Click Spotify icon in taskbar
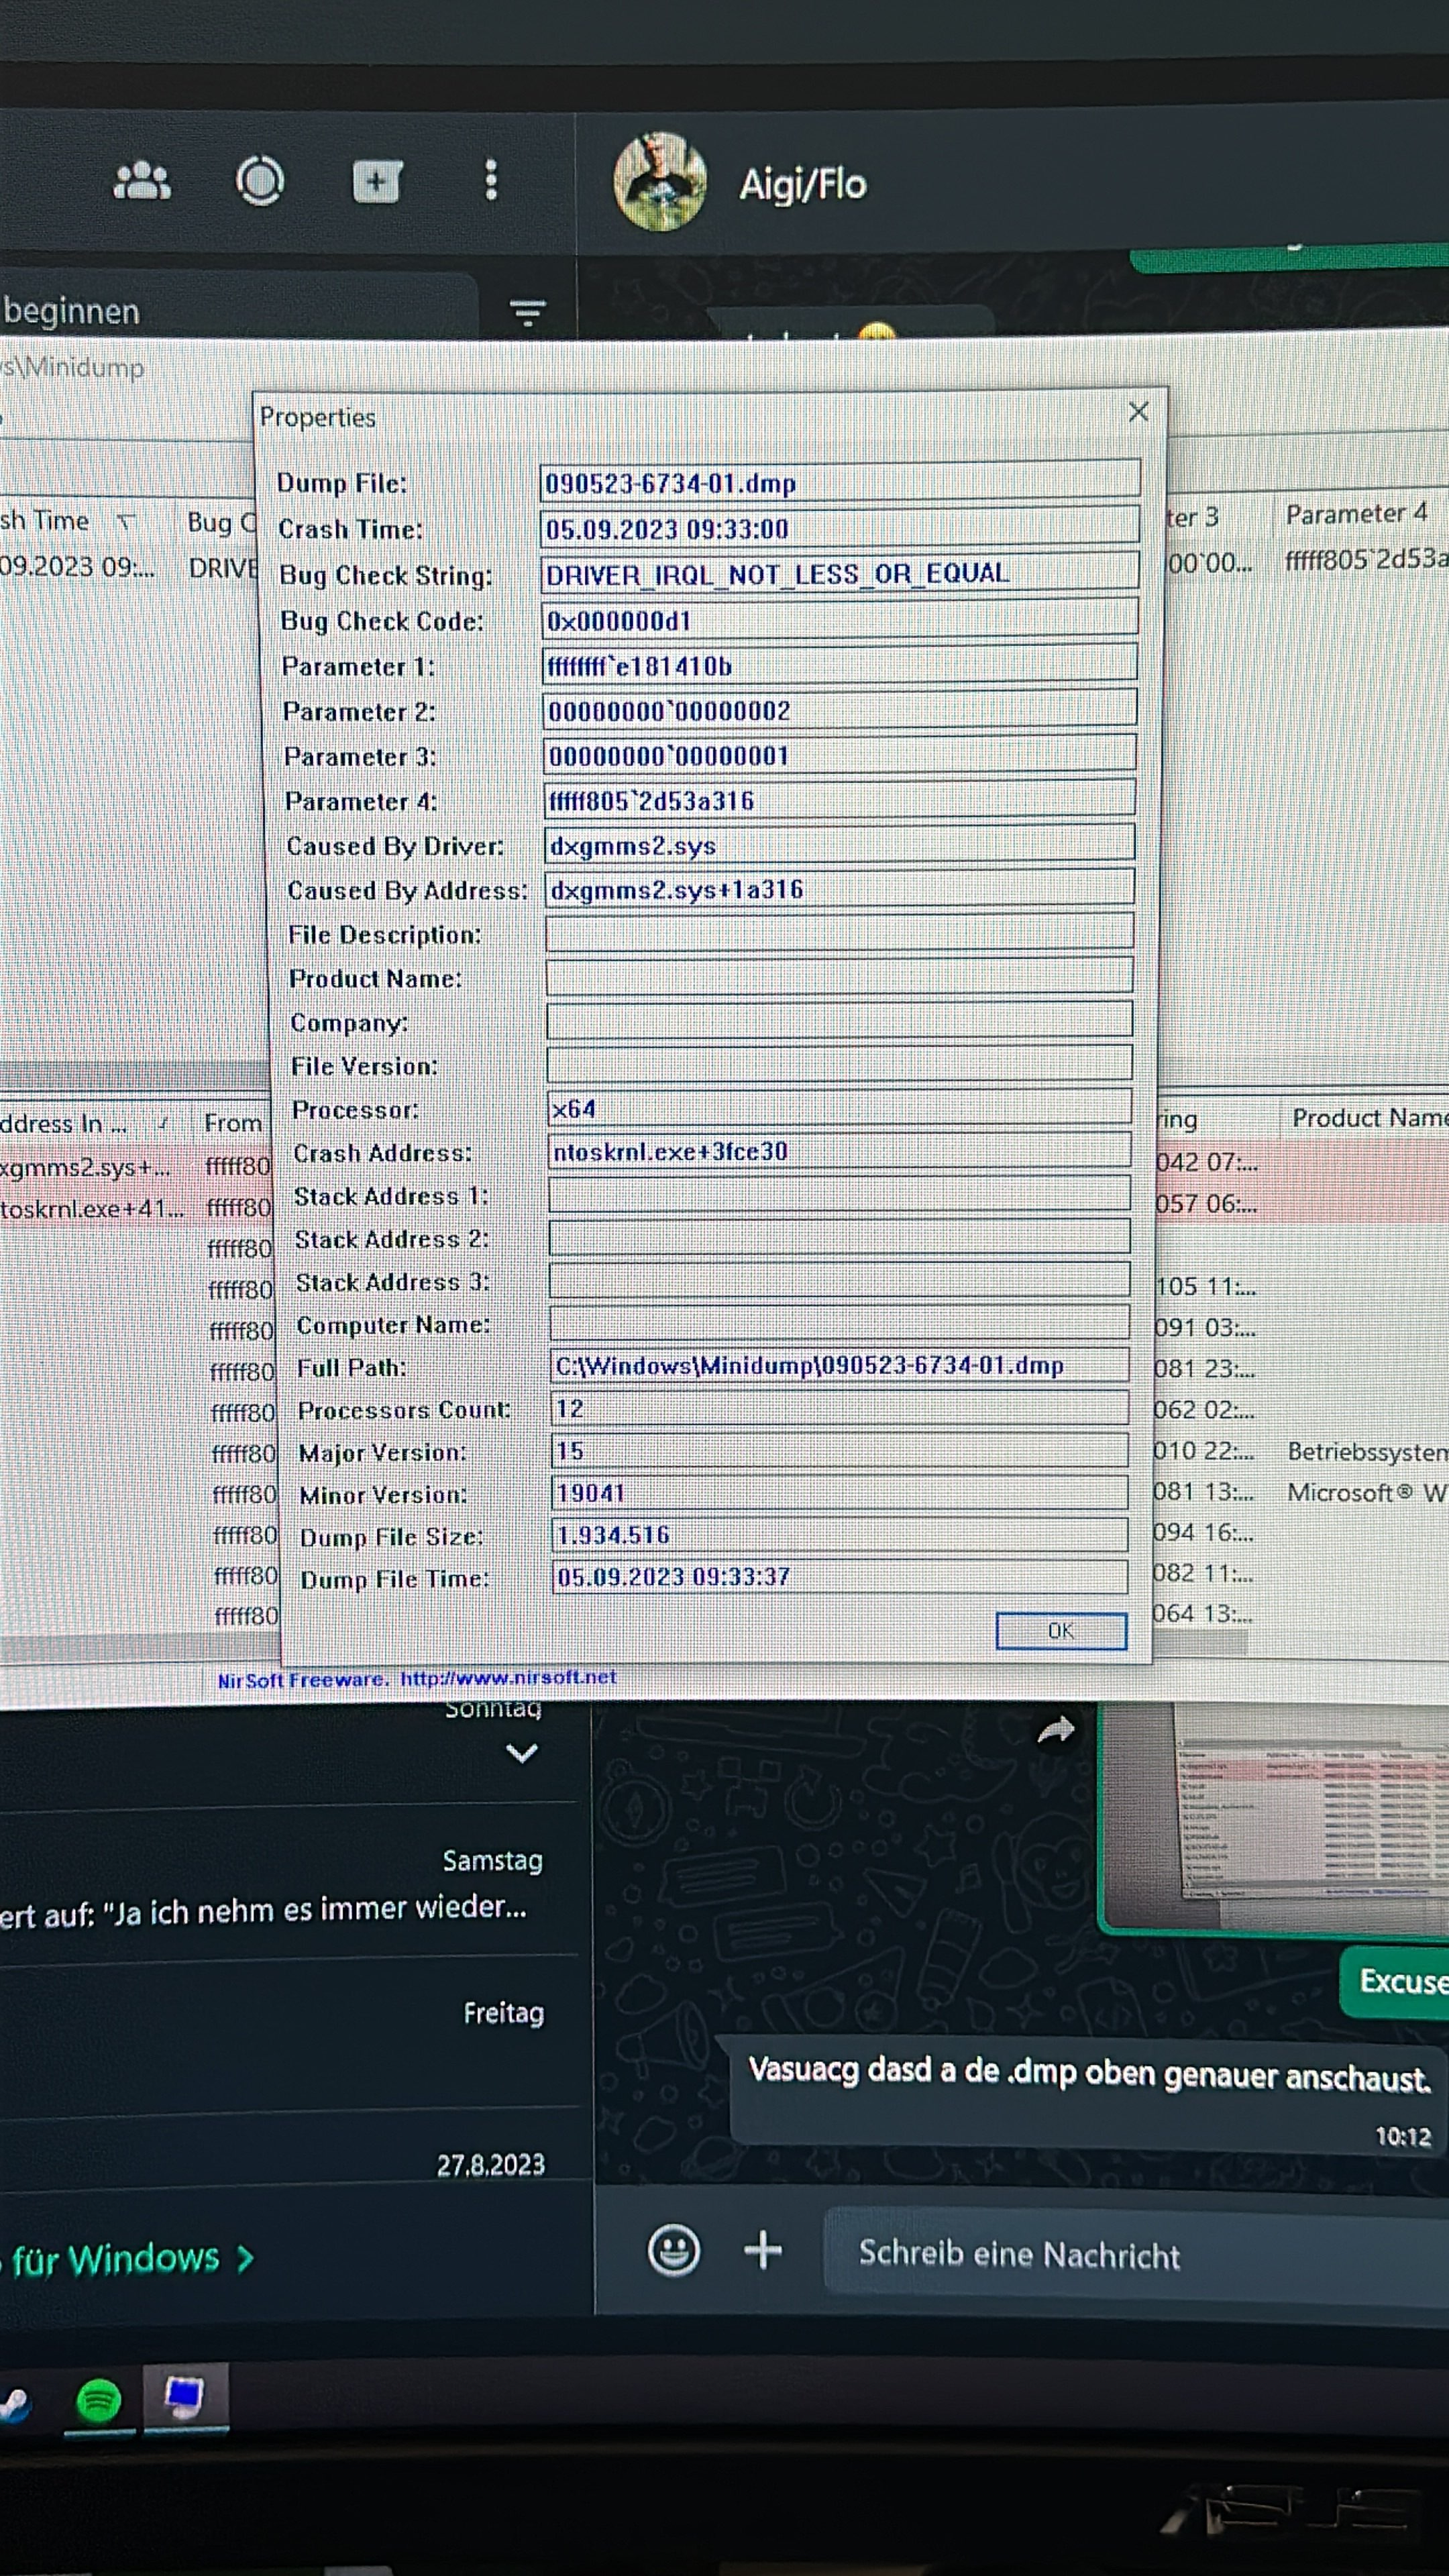The height and width of the screenshot is (2576, 1449). [98, 2401]
